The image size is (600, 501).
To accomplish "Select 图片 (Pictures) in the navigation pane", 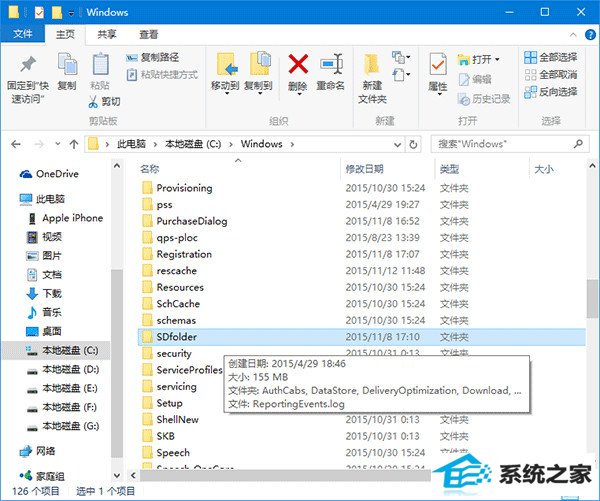I will pos(44,256).
